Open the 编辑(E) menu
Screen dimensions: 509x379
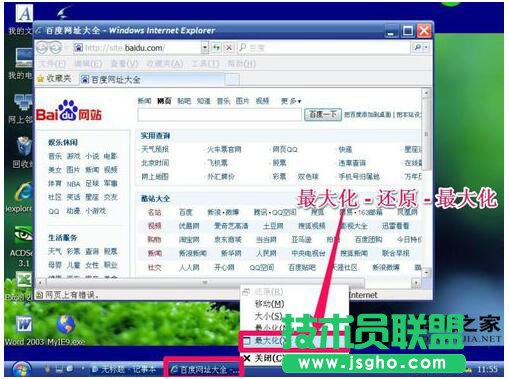(x=88, y=63)
